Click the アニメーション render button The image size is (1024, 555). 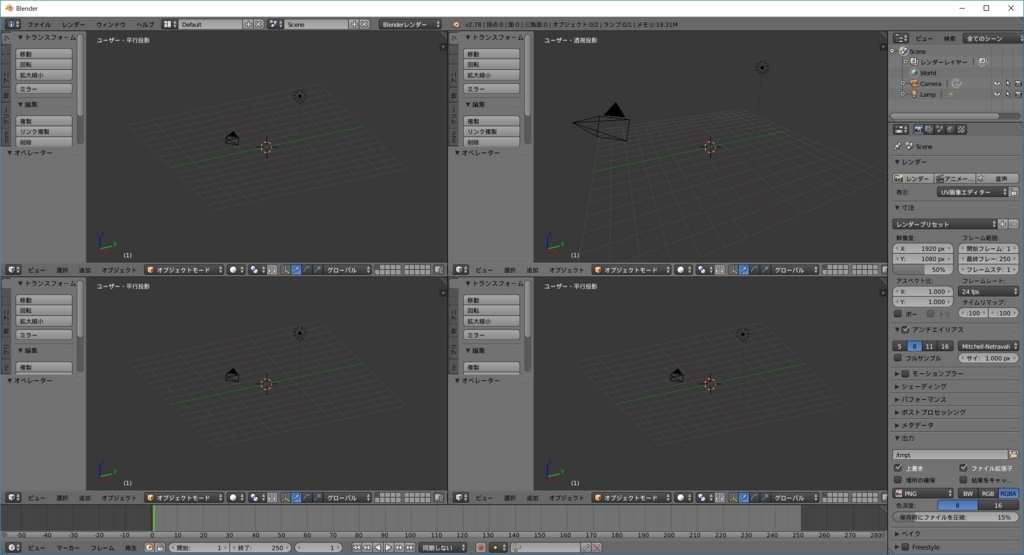point(954,178)
